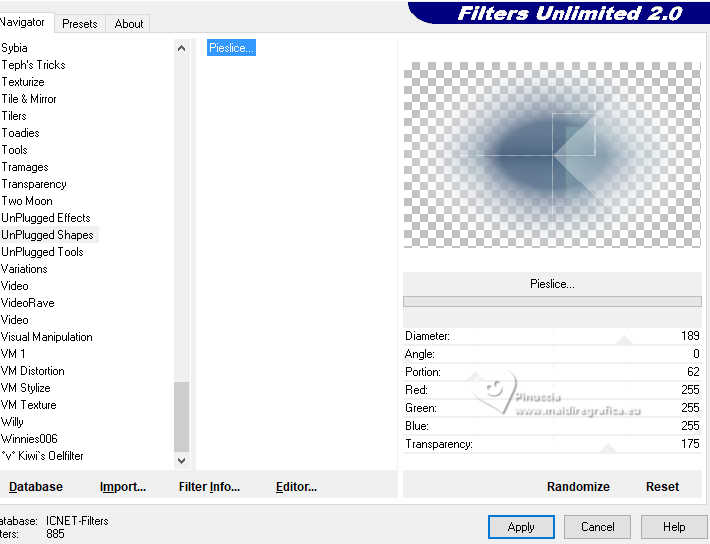
Task: Click the Import... button
Action: click(x=123, y=486)
